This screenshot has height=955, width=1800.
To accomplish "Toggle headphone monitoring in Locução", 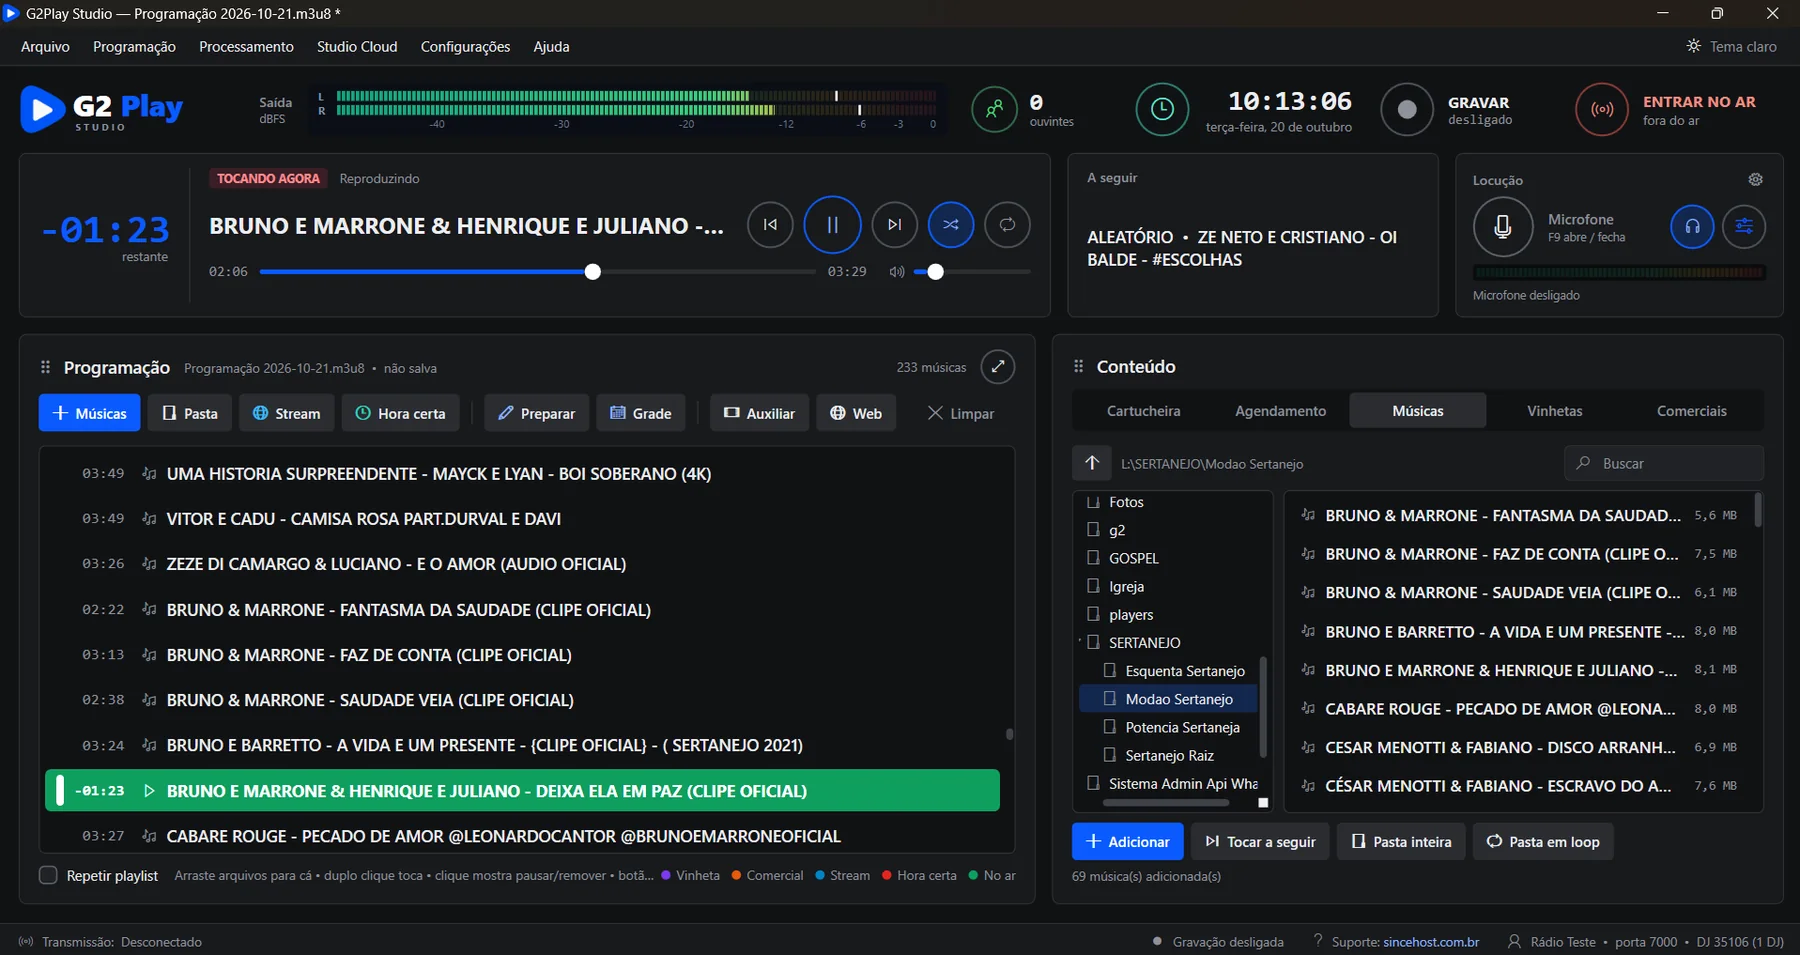I will pos(1692,227).
